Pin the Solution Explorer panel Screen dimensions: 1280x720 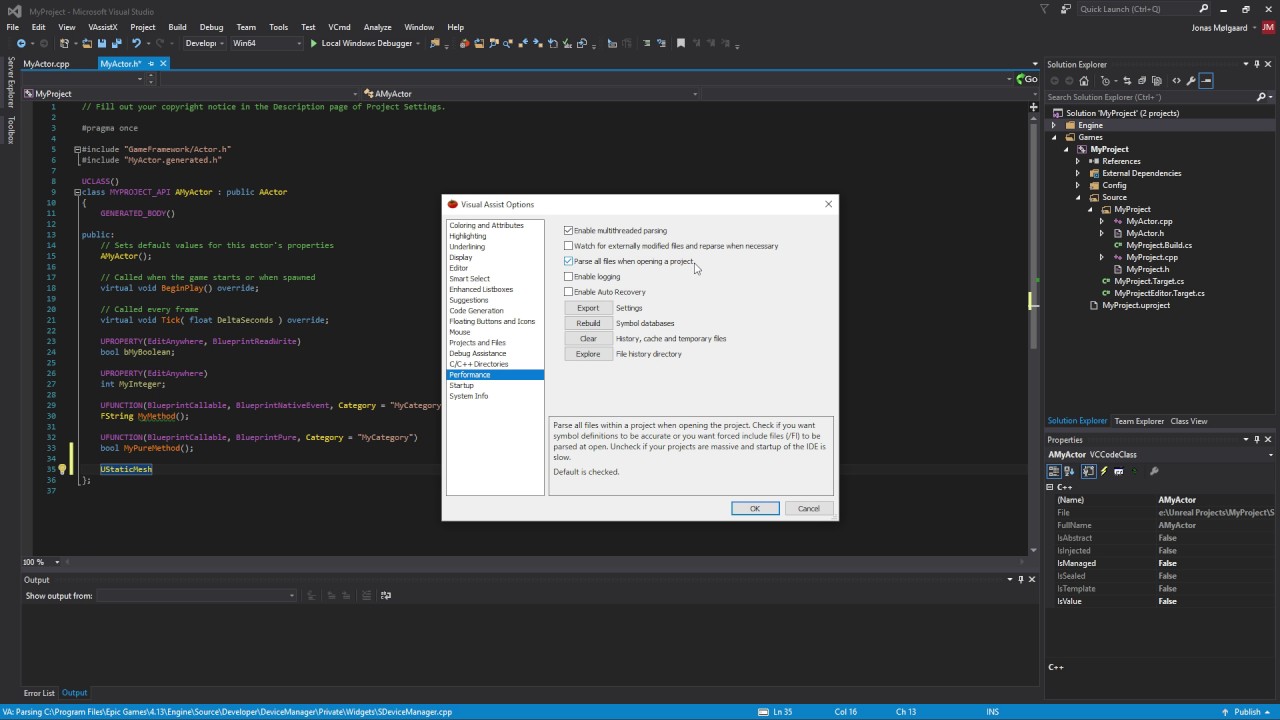1256,64
